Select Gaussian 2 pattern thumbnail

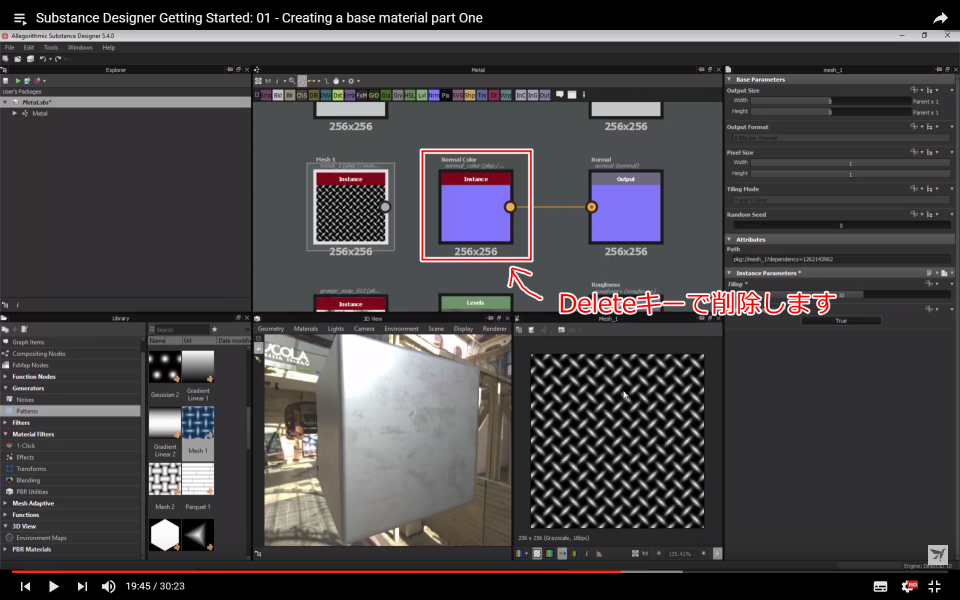[165, 367]
